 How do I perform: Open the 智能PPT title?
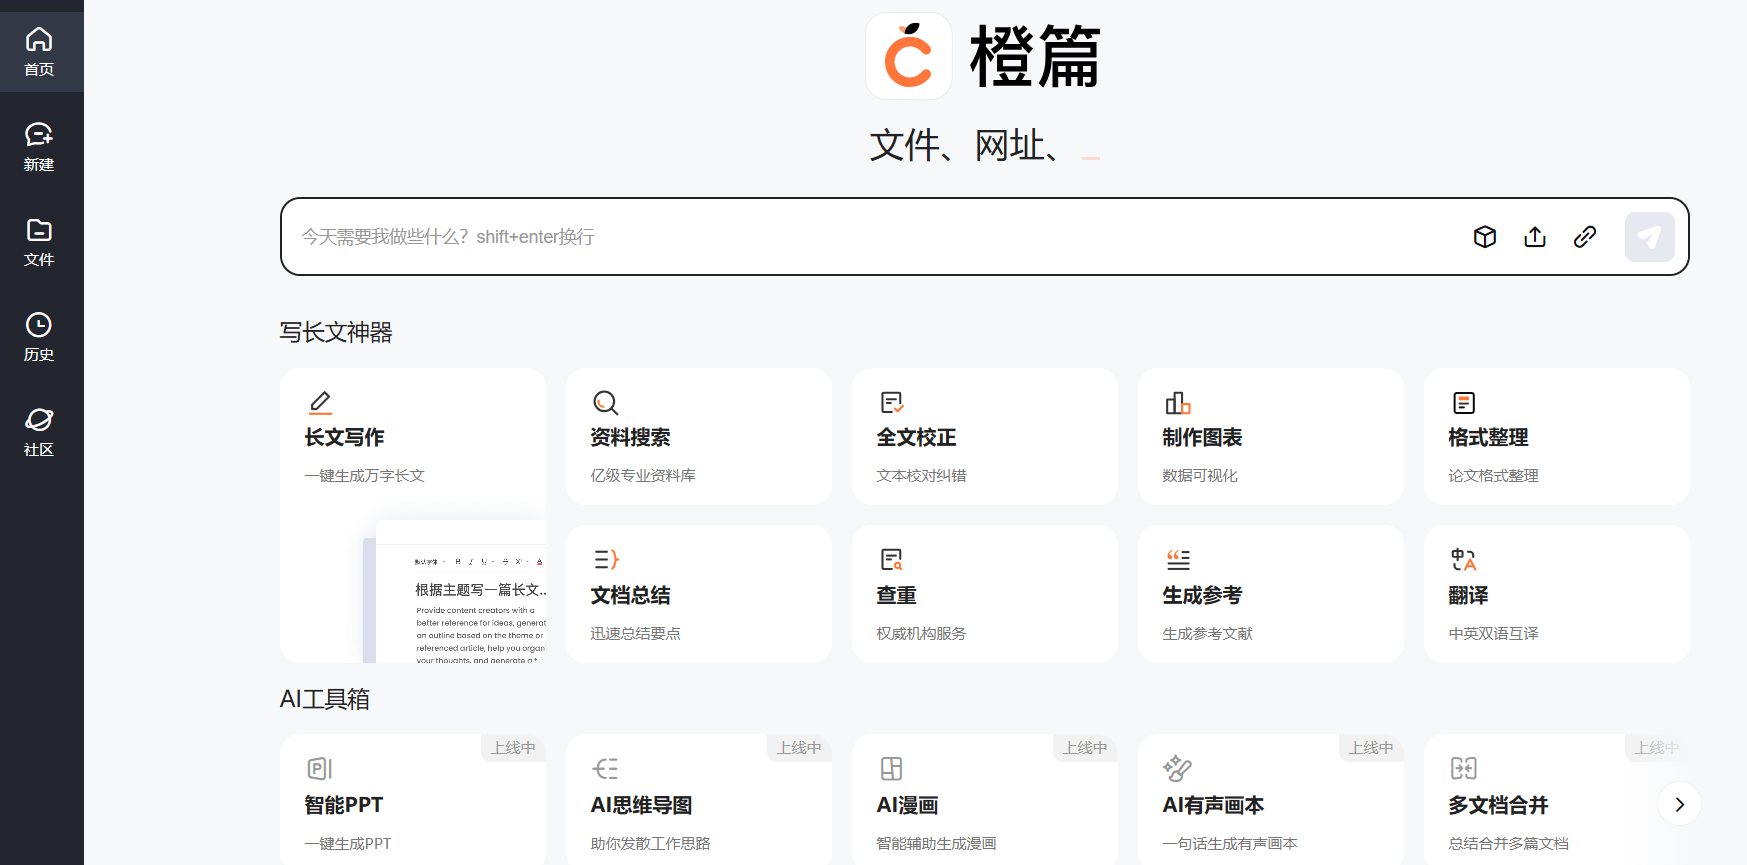(343, 805)
